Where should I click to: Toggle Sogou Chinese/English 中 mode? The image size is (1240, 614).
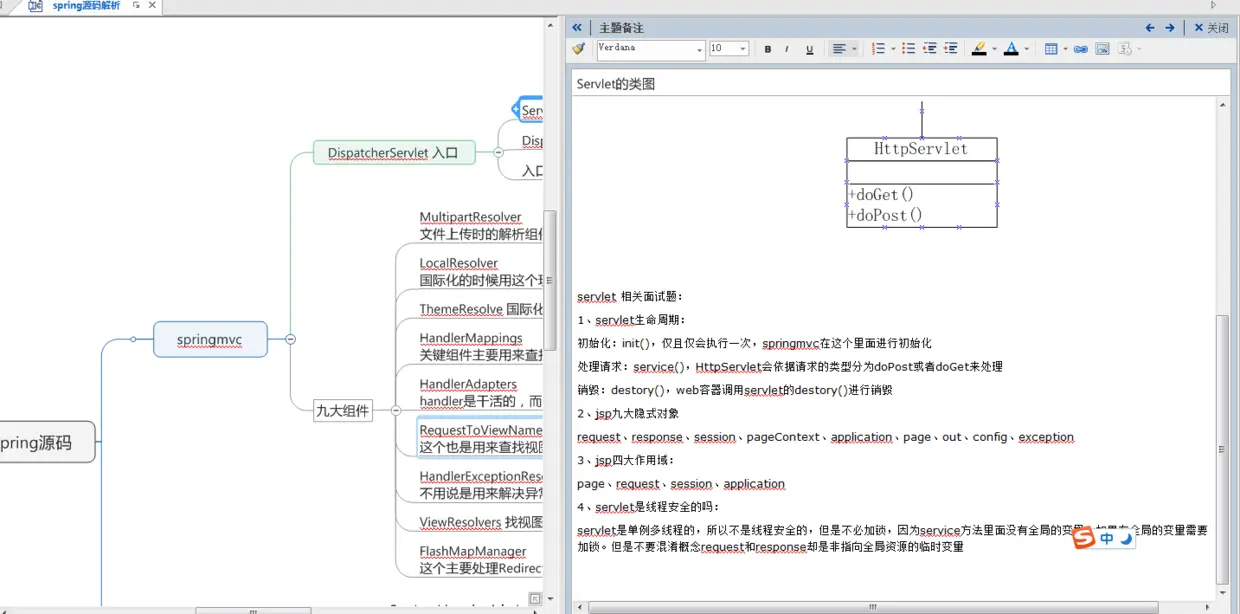click(1107, 538)
